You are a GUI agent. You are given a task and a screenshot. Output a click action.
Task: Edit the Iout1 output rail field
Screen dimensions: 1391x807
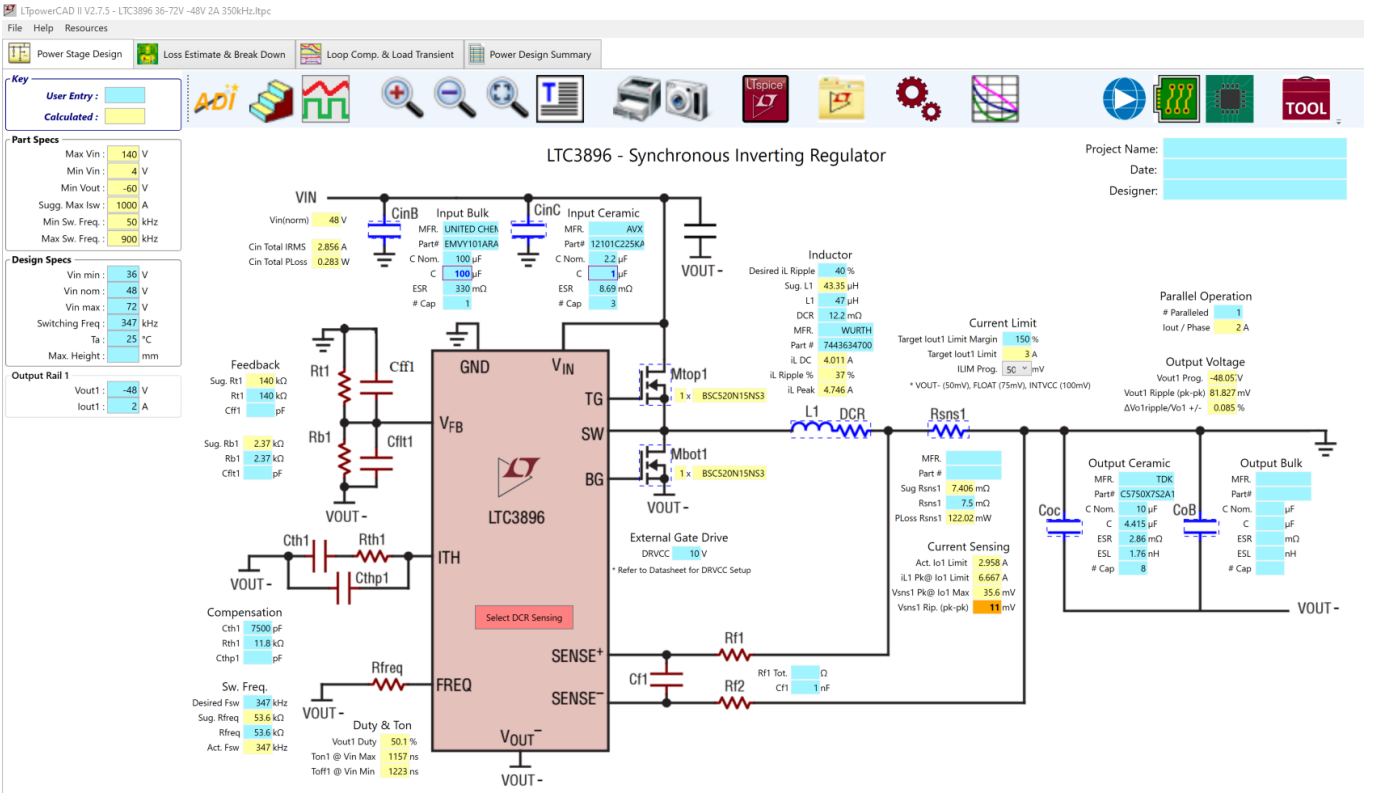(x=122, y=407)
